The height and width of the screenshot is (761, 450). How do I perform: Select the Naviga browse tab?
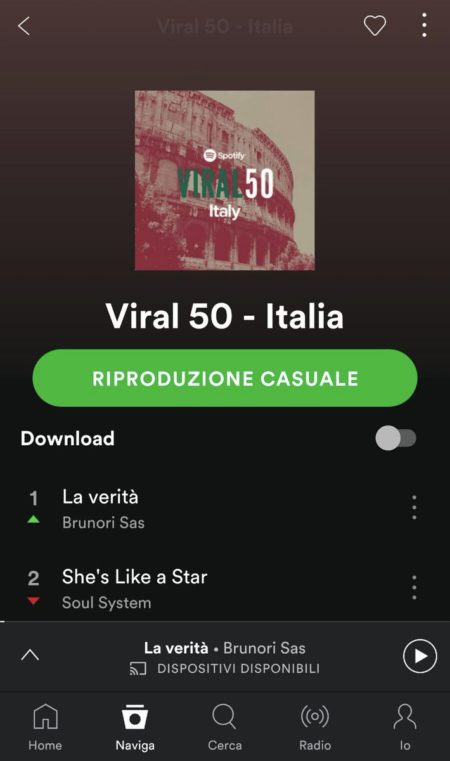(x=135, y=727)
